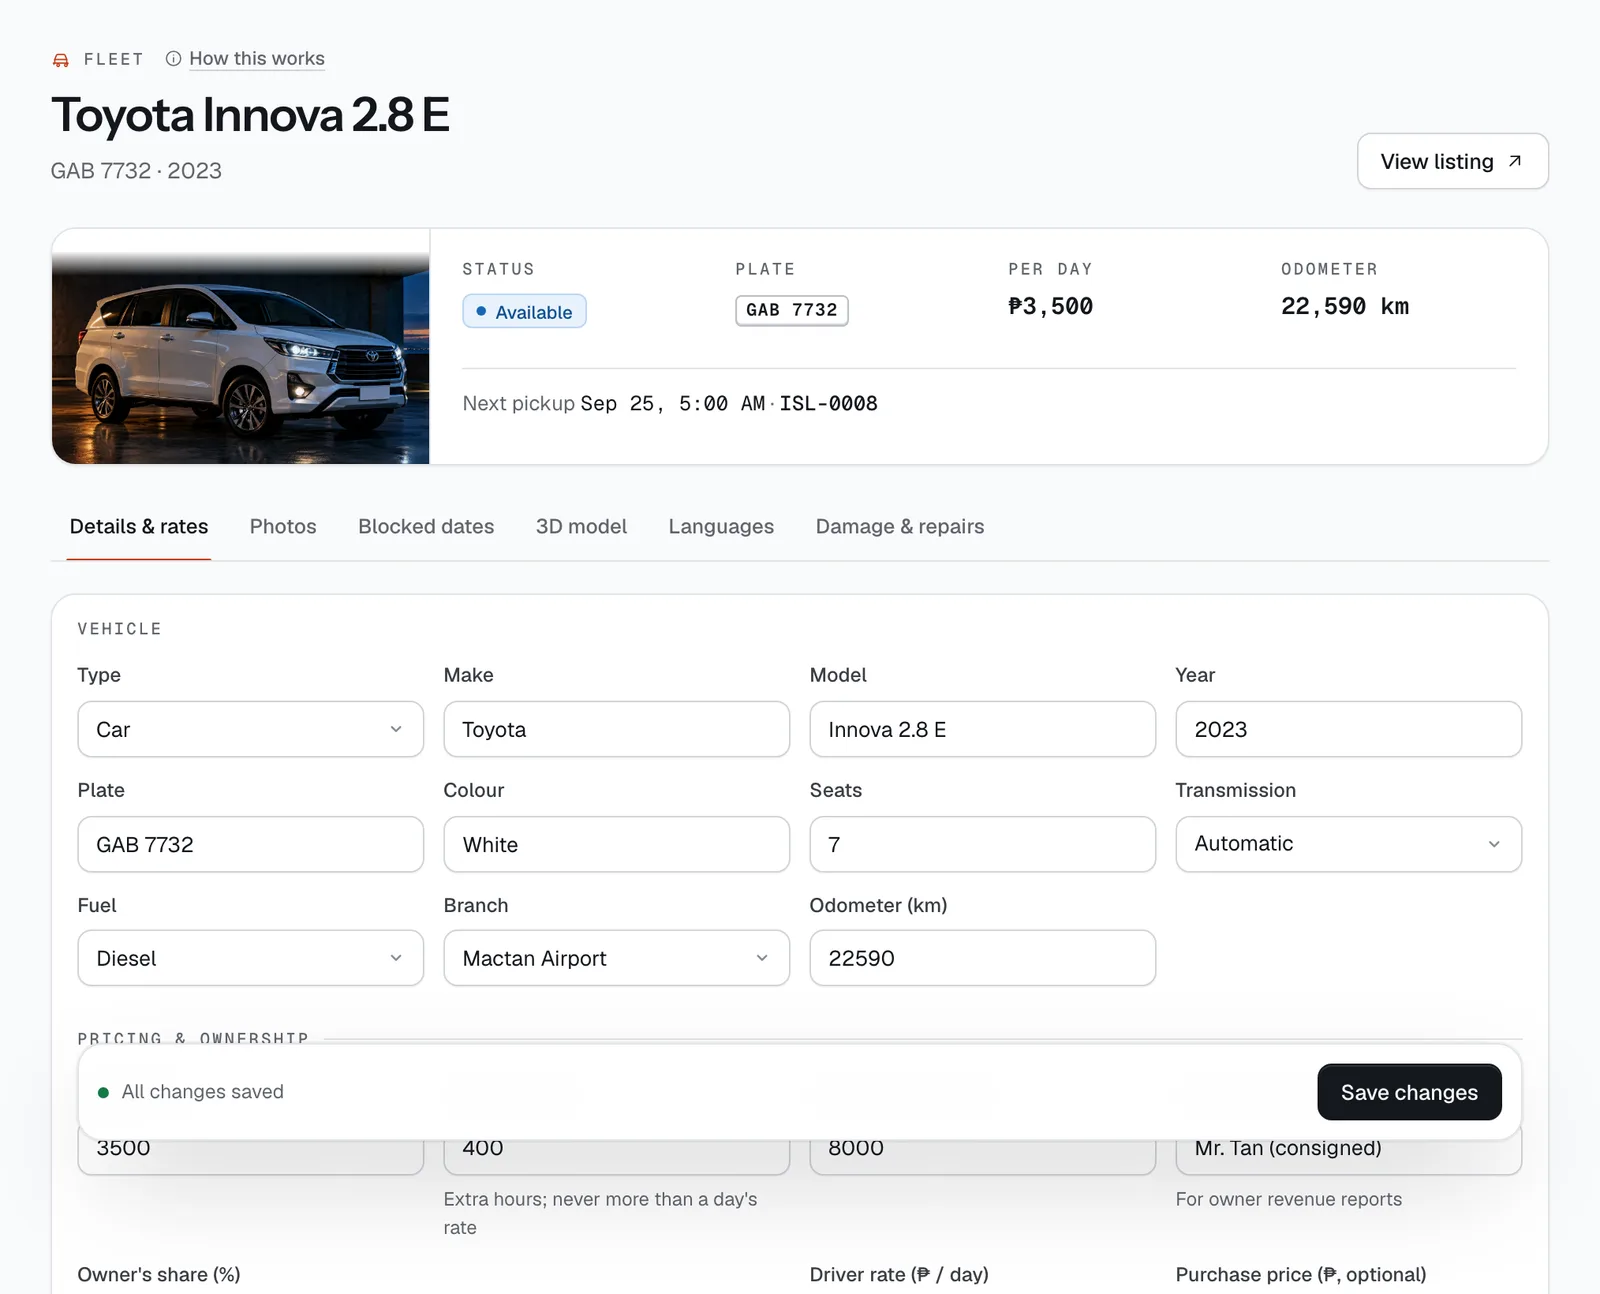
Task: Open booking ISL-0008 from next pickup
Action: click(828, 403)
